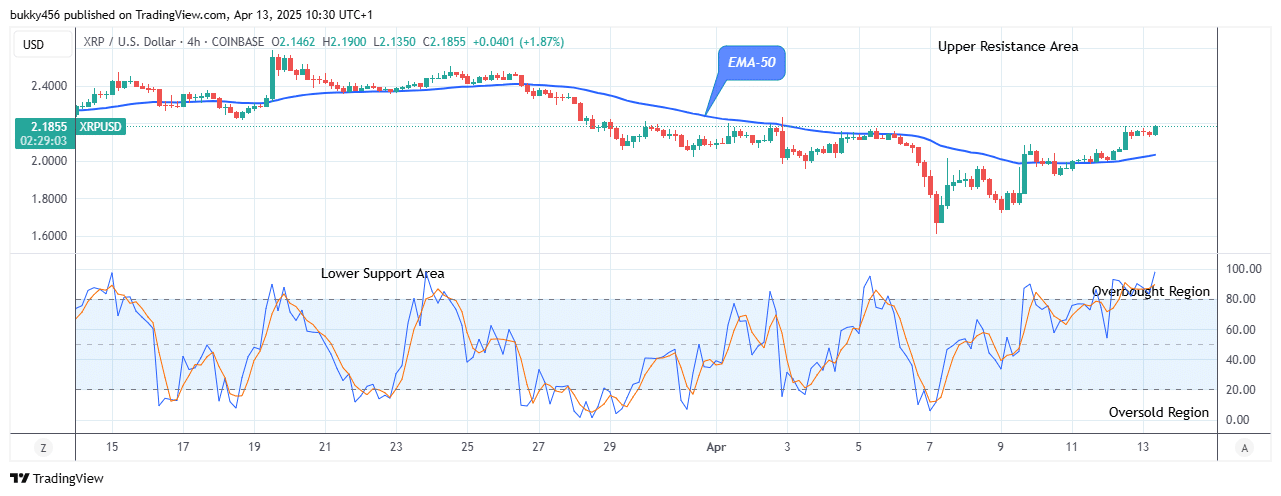Click the XRPUSD price label 2.1855
The height and width of the screenshot is (496, 1281).
point(43,128)
